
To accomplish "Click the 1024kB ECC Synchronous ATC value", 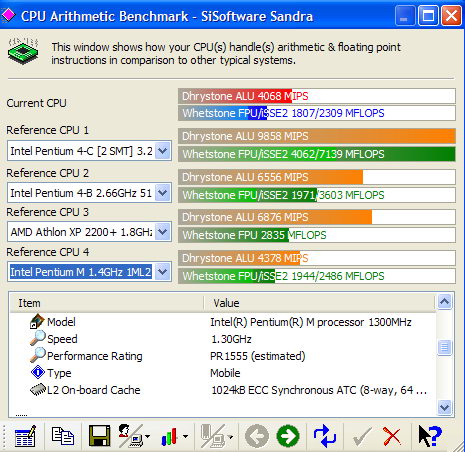I will tap(319, 390).
